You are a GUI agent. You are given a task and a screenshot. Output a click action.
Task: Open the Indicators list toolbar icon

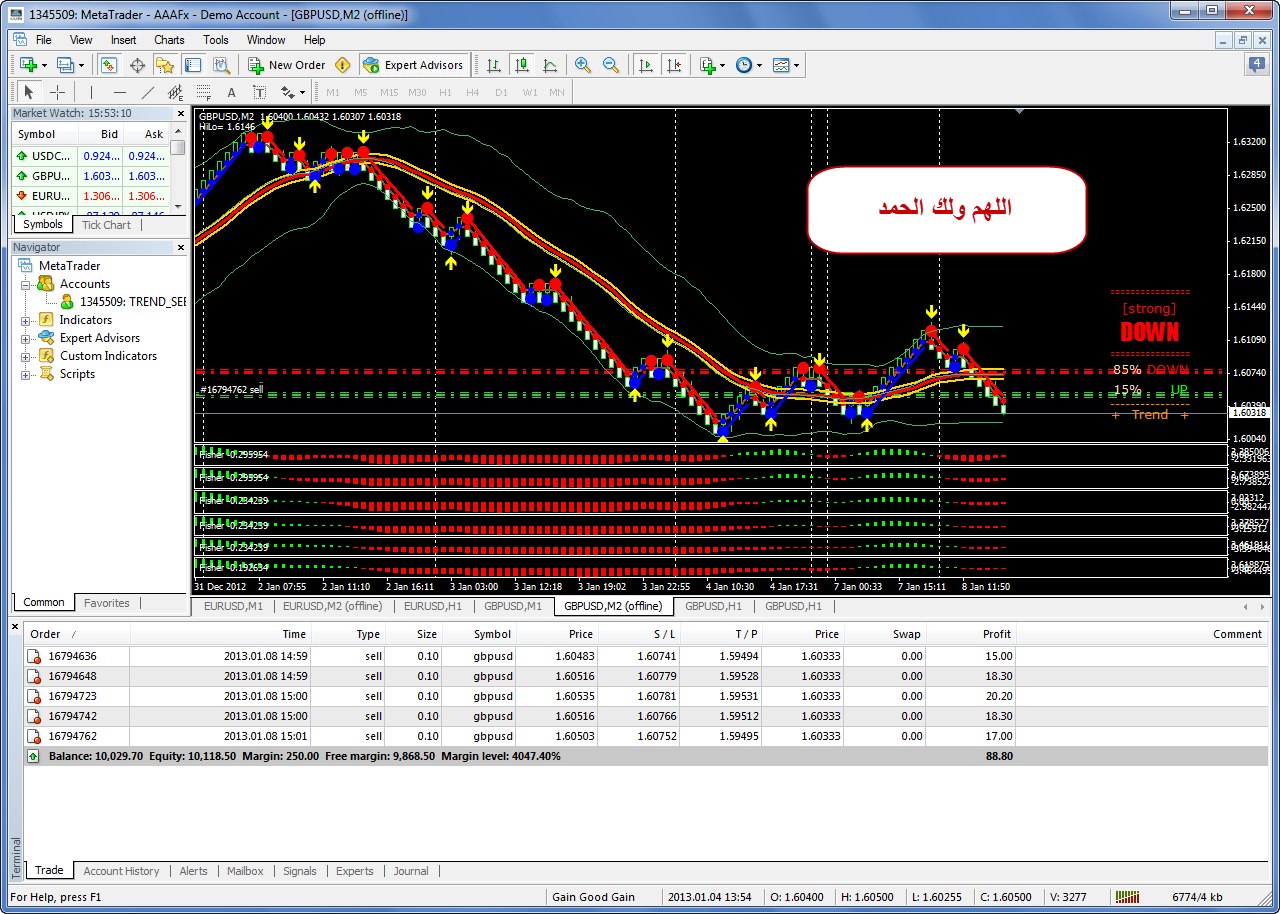pos(707,65)
